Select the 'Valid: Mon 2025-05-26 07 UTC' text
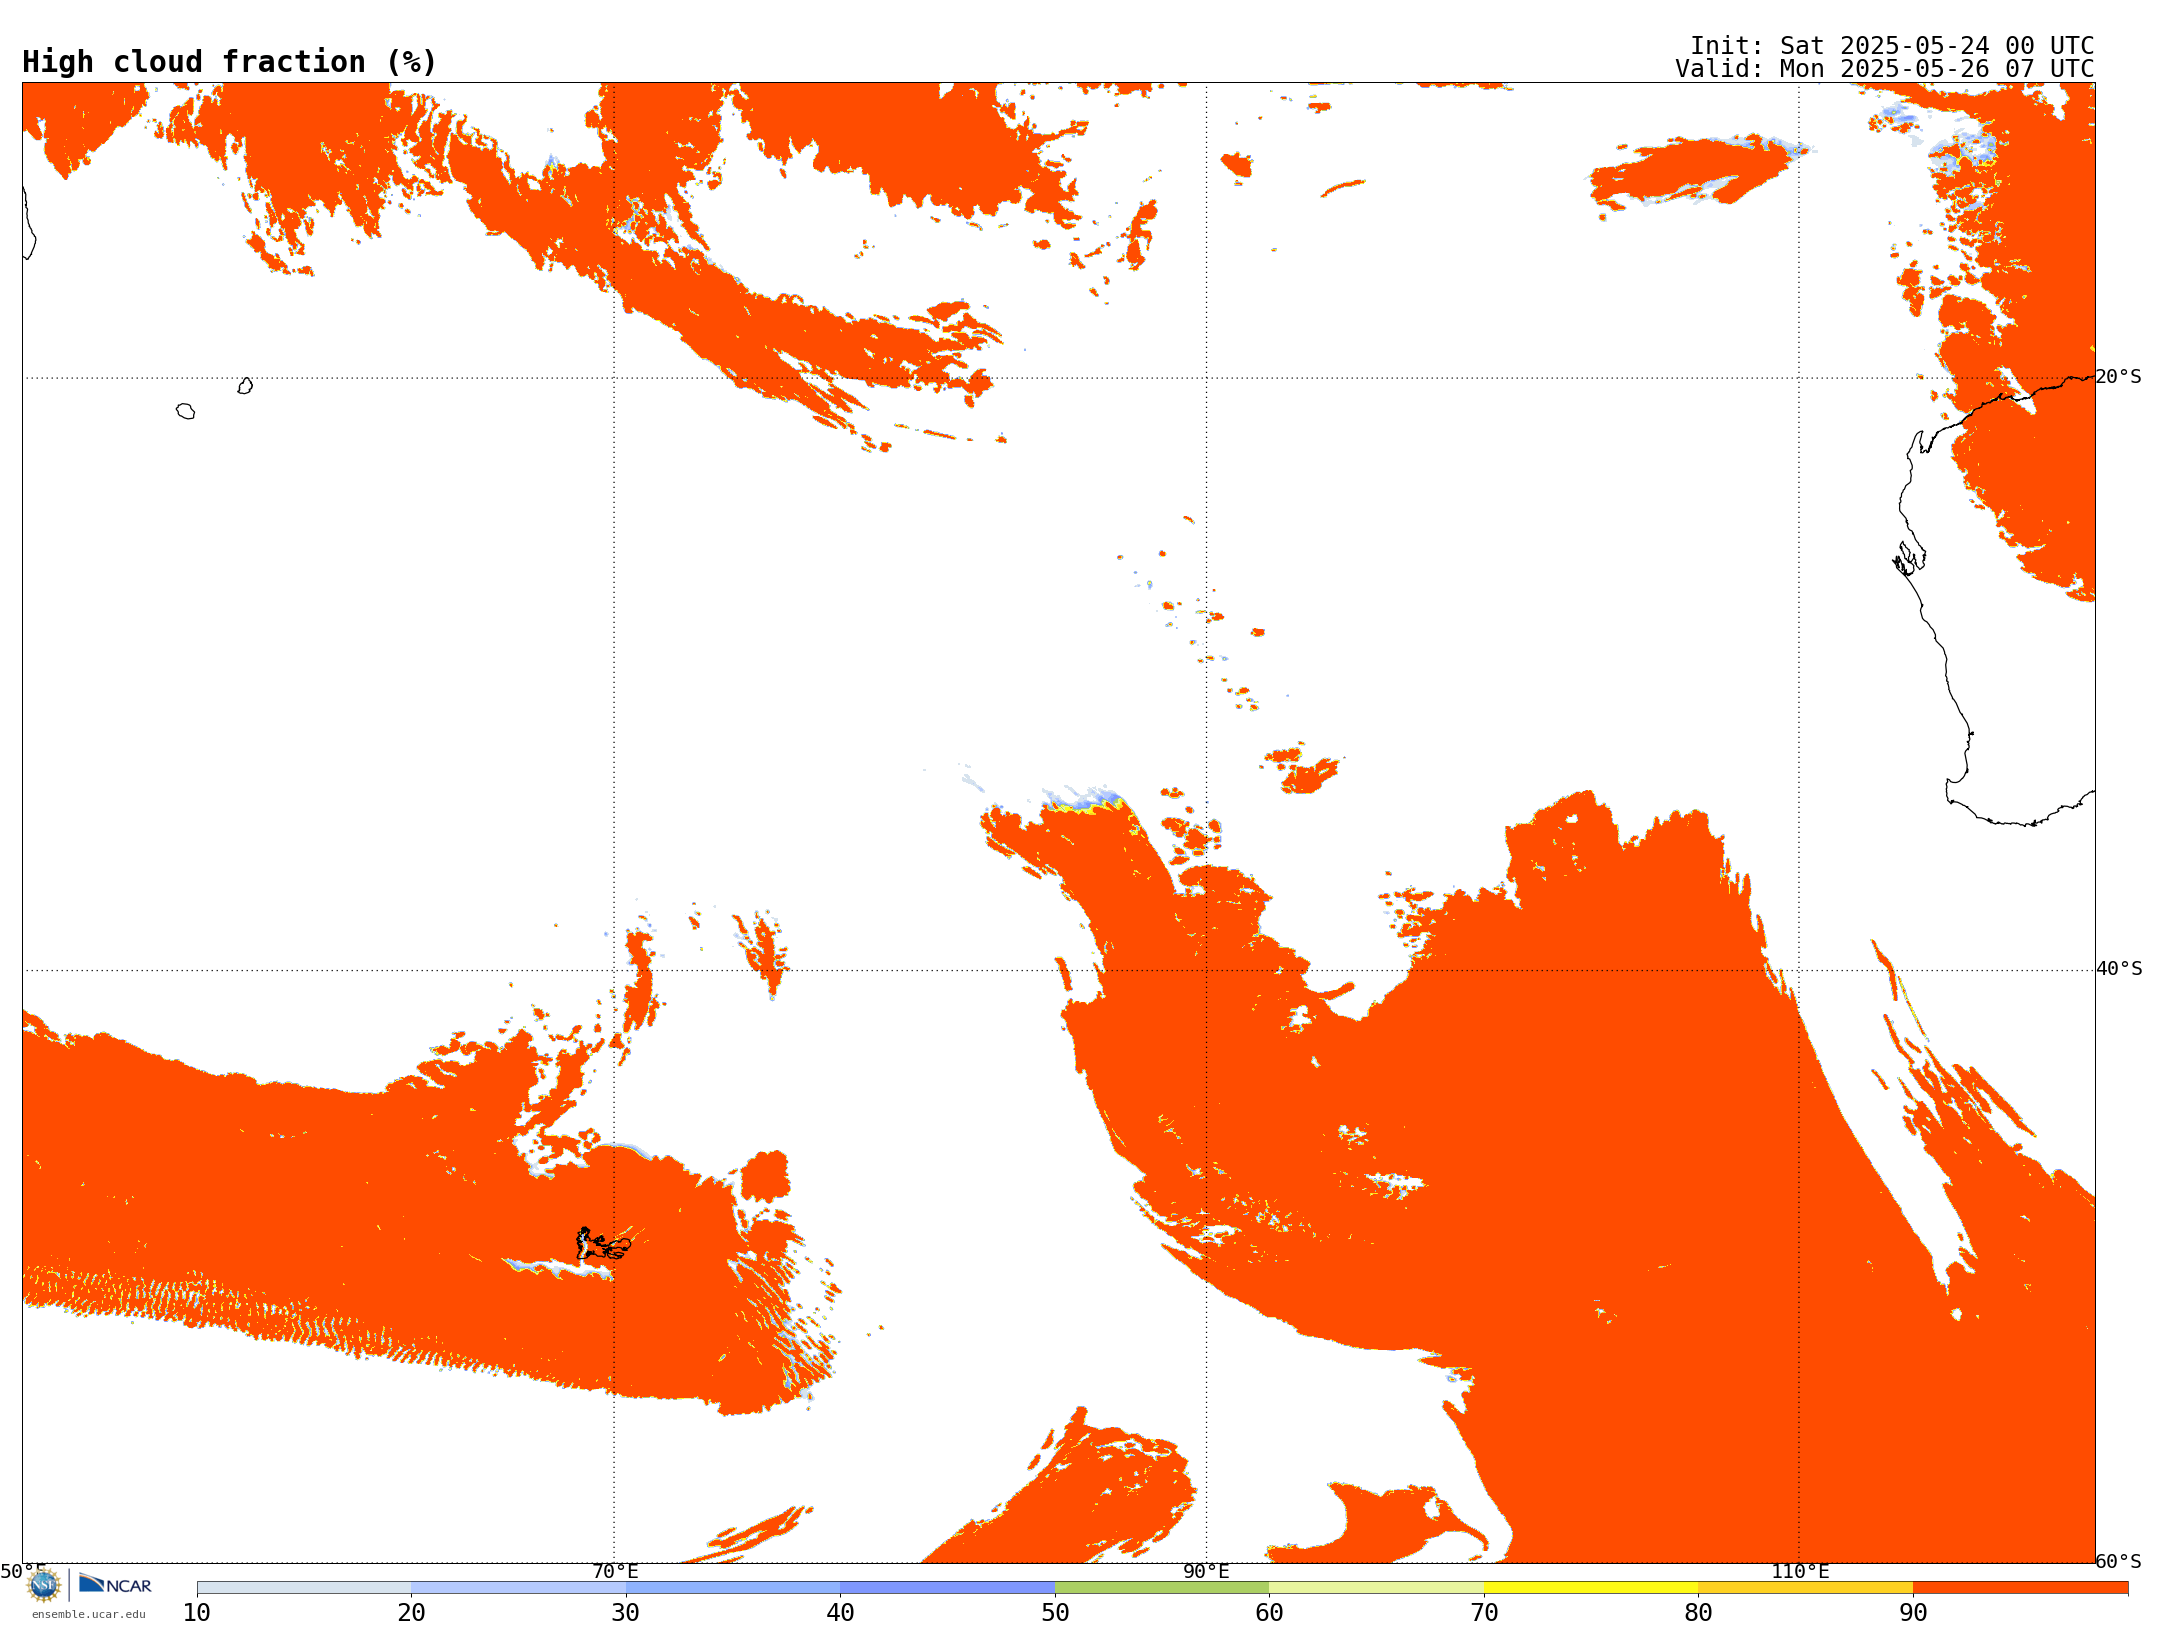2160x1626 pixels. [1885, 69]
